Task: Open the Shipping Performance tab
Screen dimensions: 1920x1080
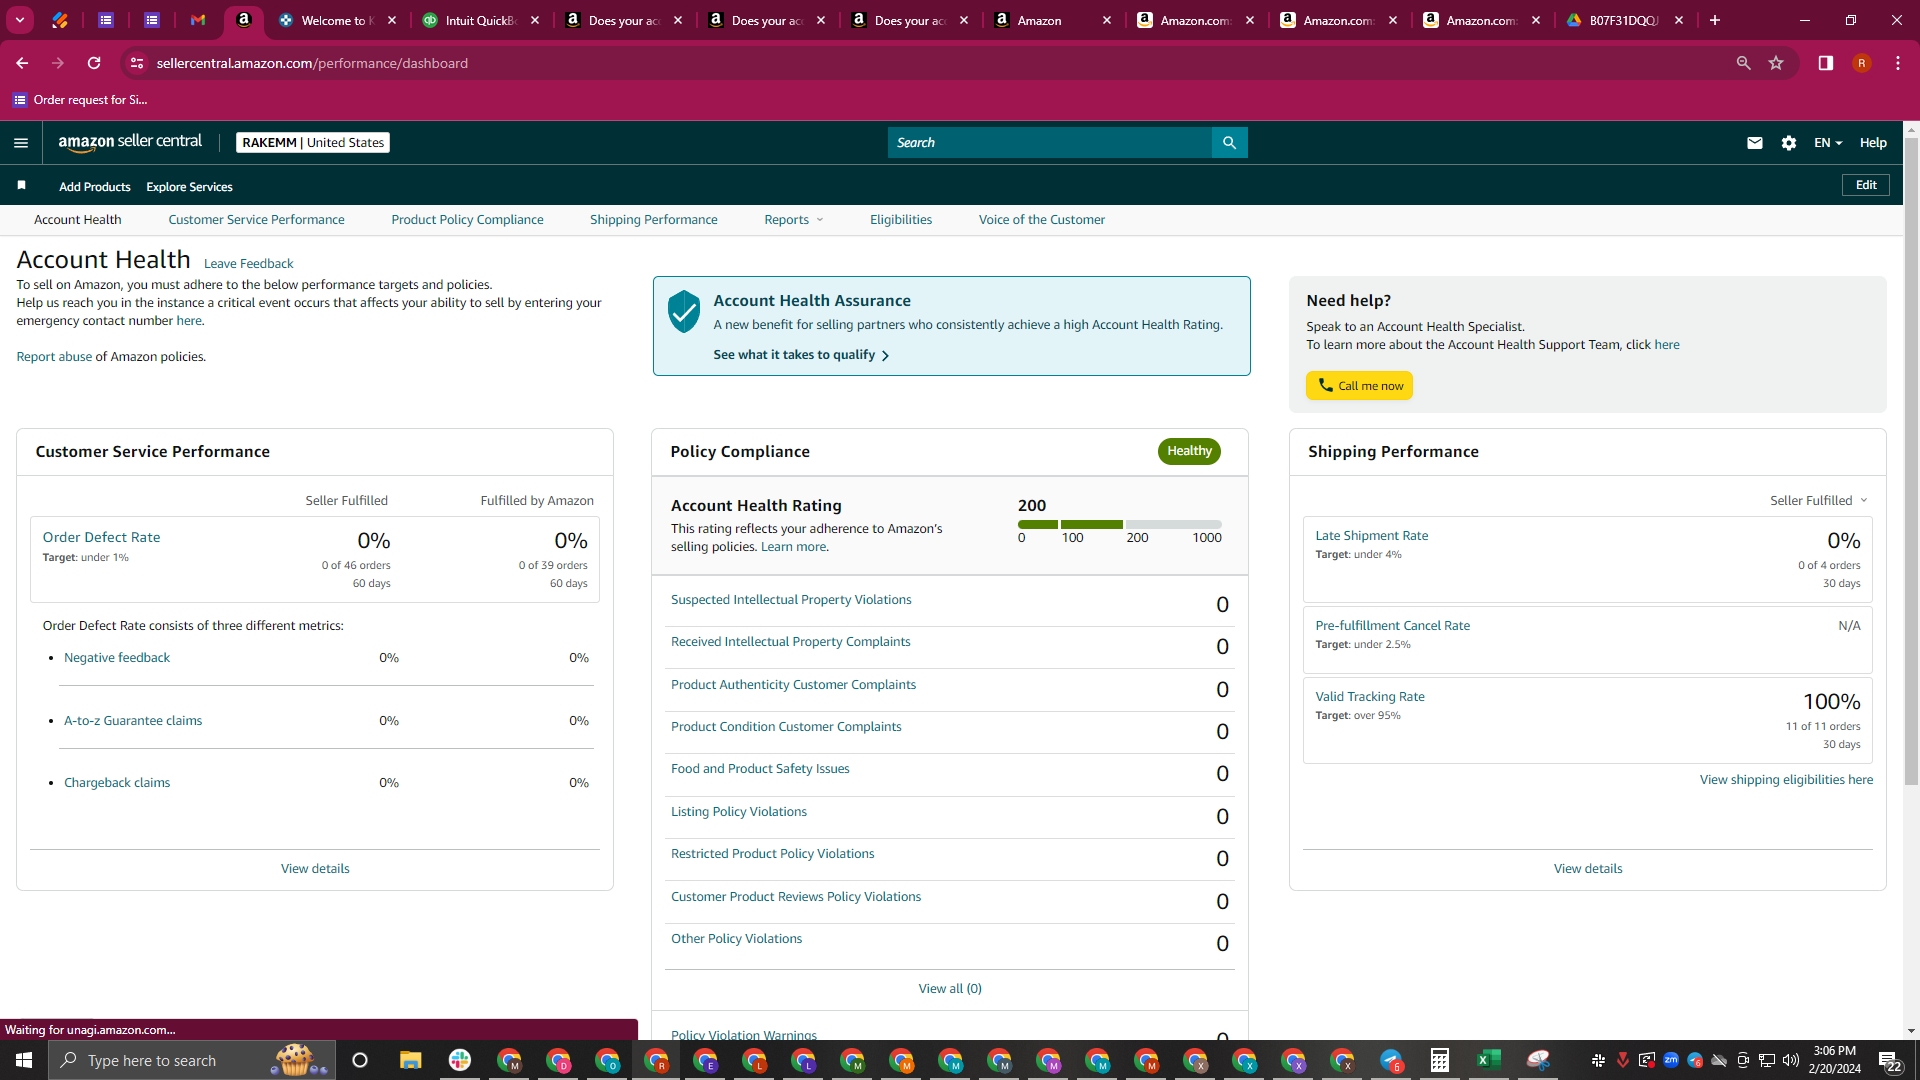Action: click(x=653, y=220)
